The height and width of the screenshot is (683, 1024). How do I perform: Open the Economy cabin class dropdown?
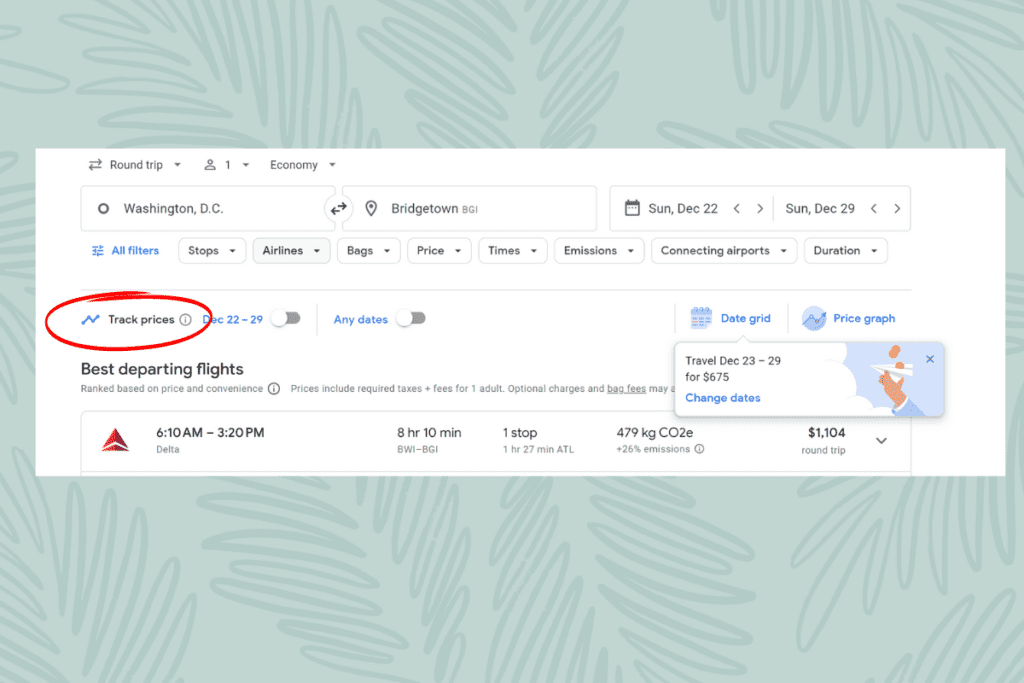[x=300, y=164]
